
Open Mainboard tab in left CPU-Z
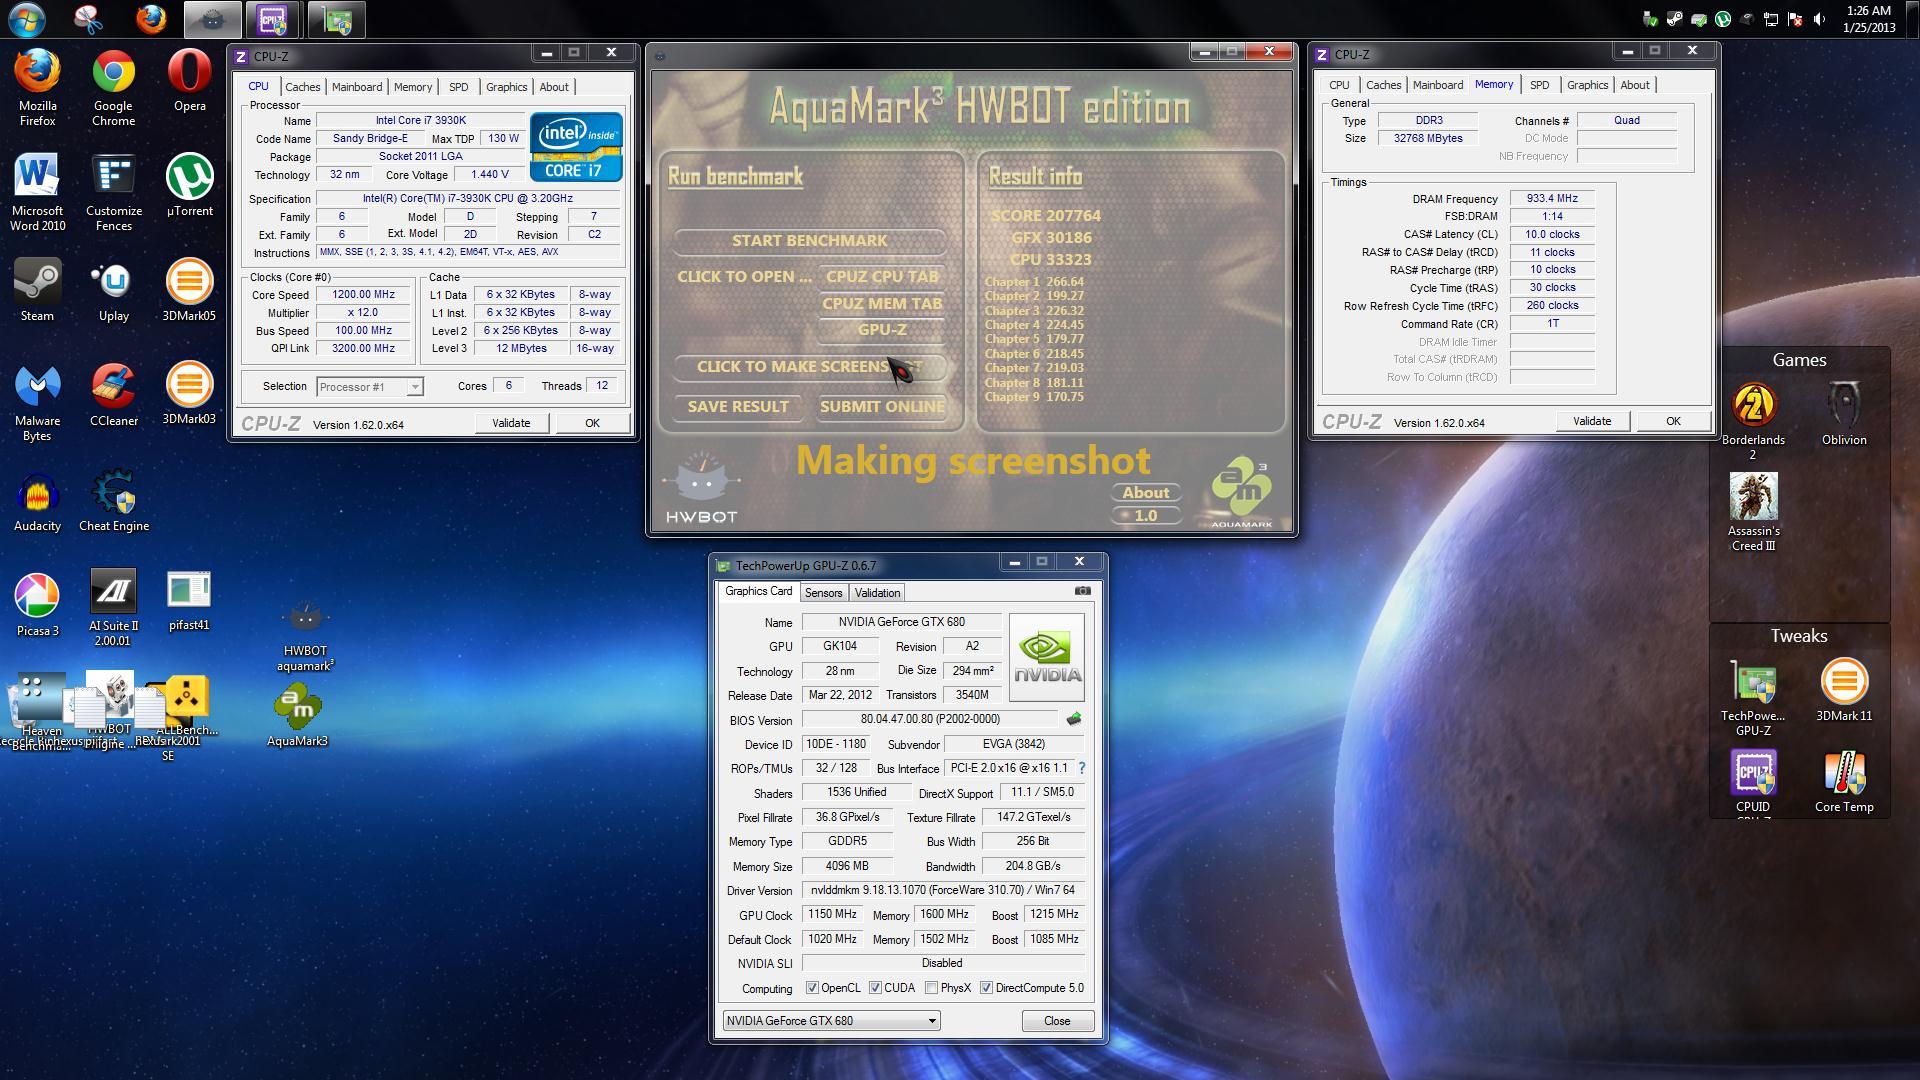(357, 87)
